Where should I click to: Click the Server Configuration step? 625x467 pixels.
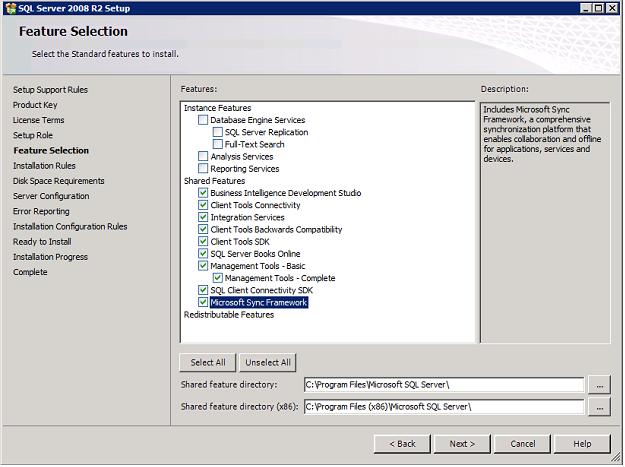click(x=51, y=196)
